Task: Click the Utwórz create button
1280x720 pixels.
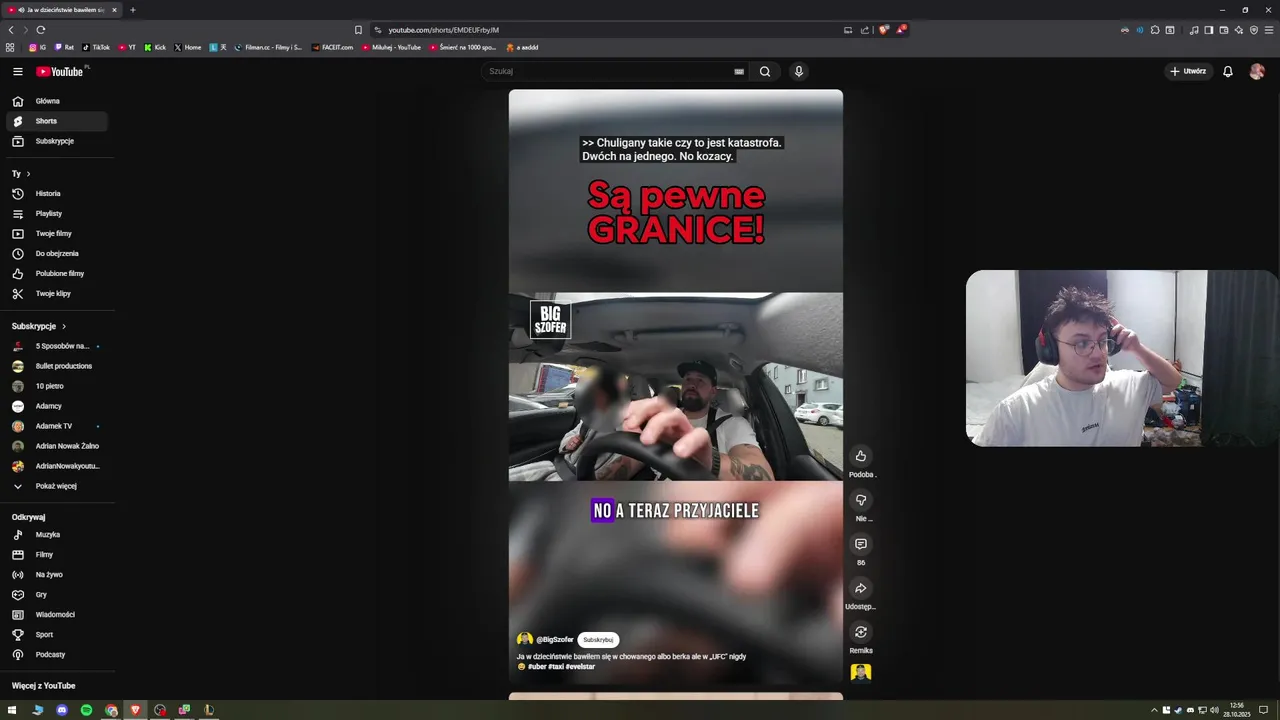Action: tap(1188, 71)
